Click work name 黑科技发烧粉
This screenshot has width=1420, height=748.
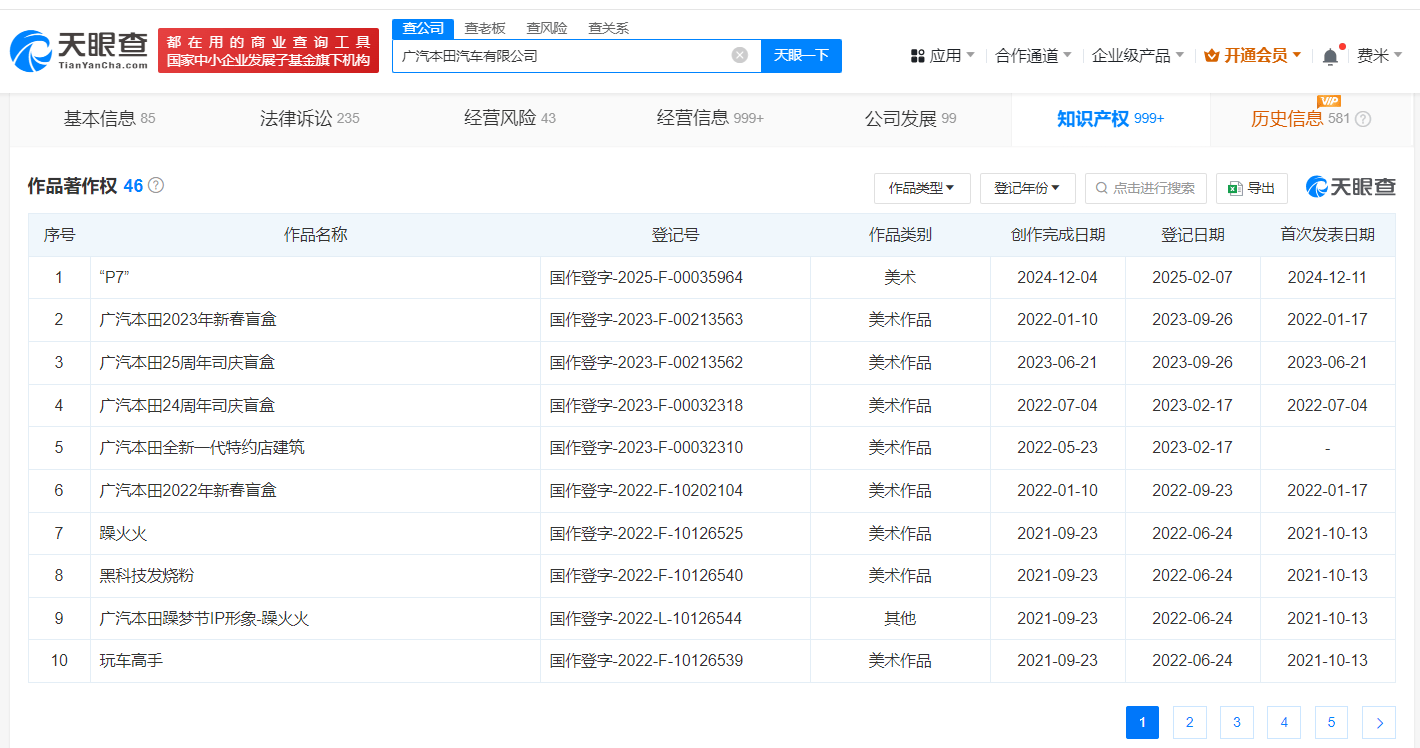[147, 575]
